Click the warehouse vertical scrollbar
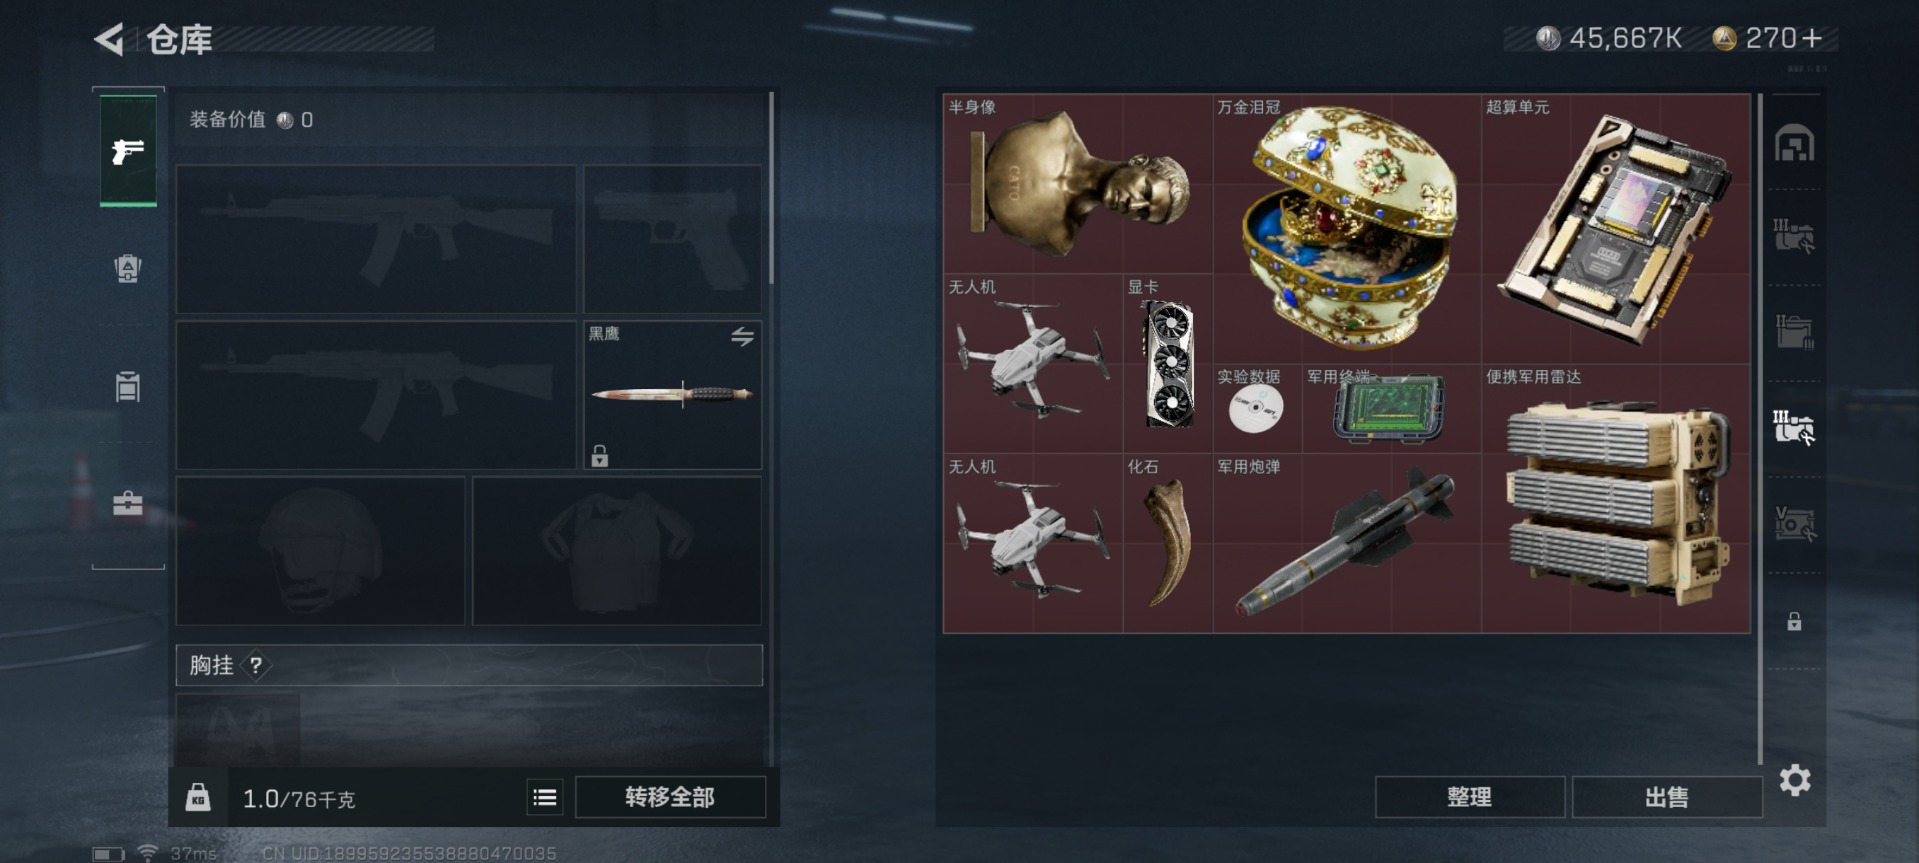The image size is (1919, 863). coord(1760,430)
